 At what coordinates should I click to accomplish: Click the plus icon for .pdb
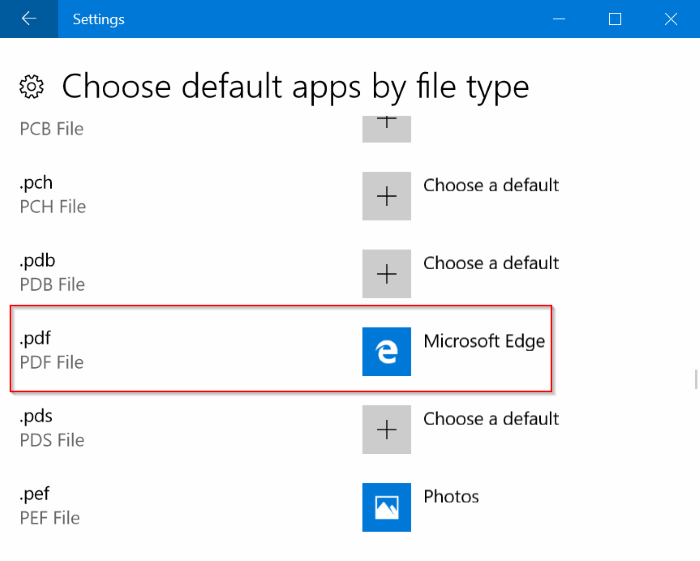387,274
